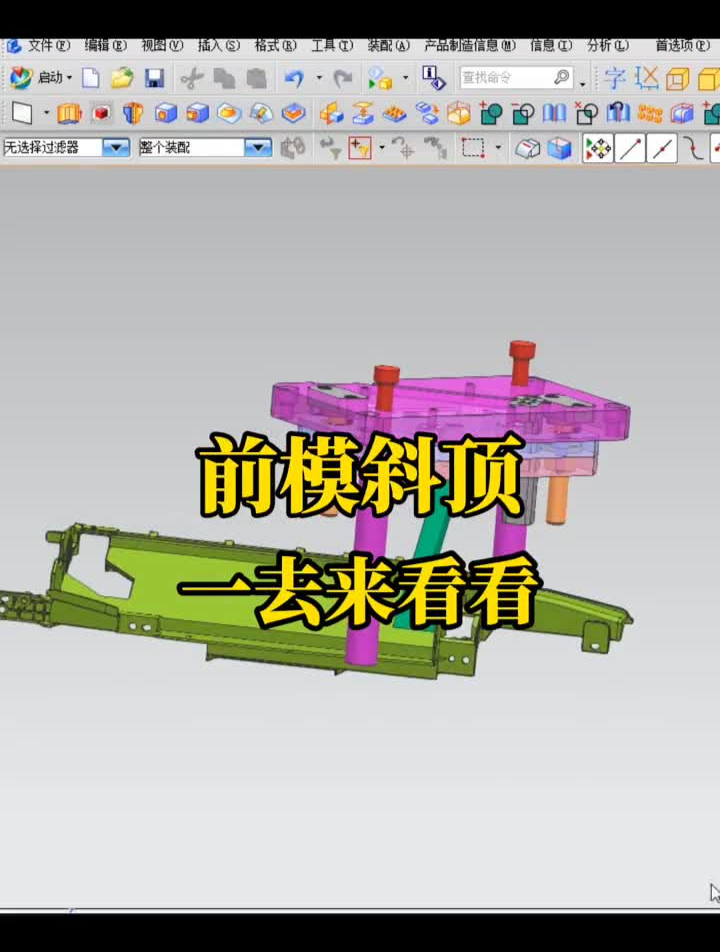720x952 pixels.
Task: Click the scissors cut icon
Action: pyautogui.click(x=192, y=78)
